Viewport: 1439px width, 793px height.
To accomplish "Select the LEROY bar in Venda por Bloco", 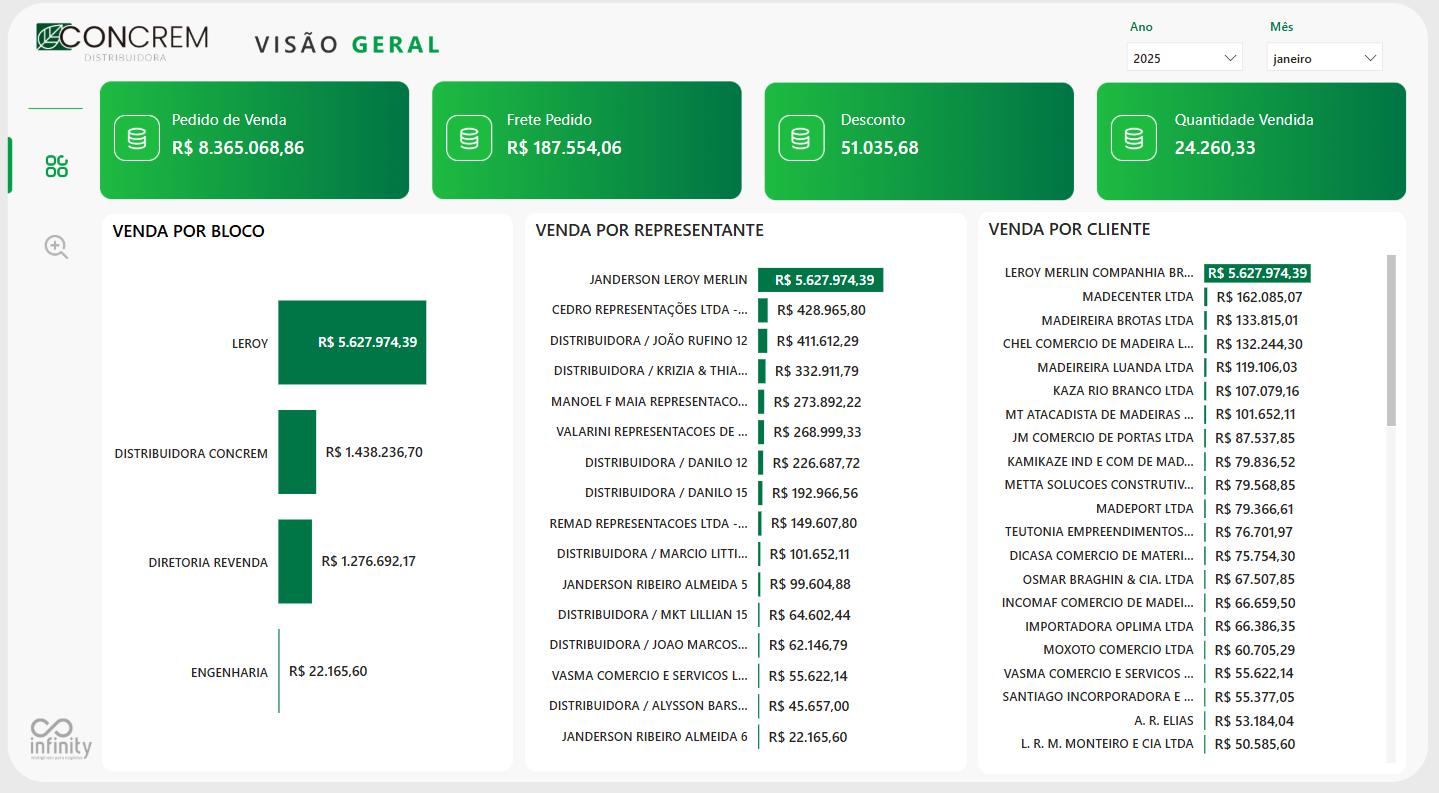I will coord(352,342).
